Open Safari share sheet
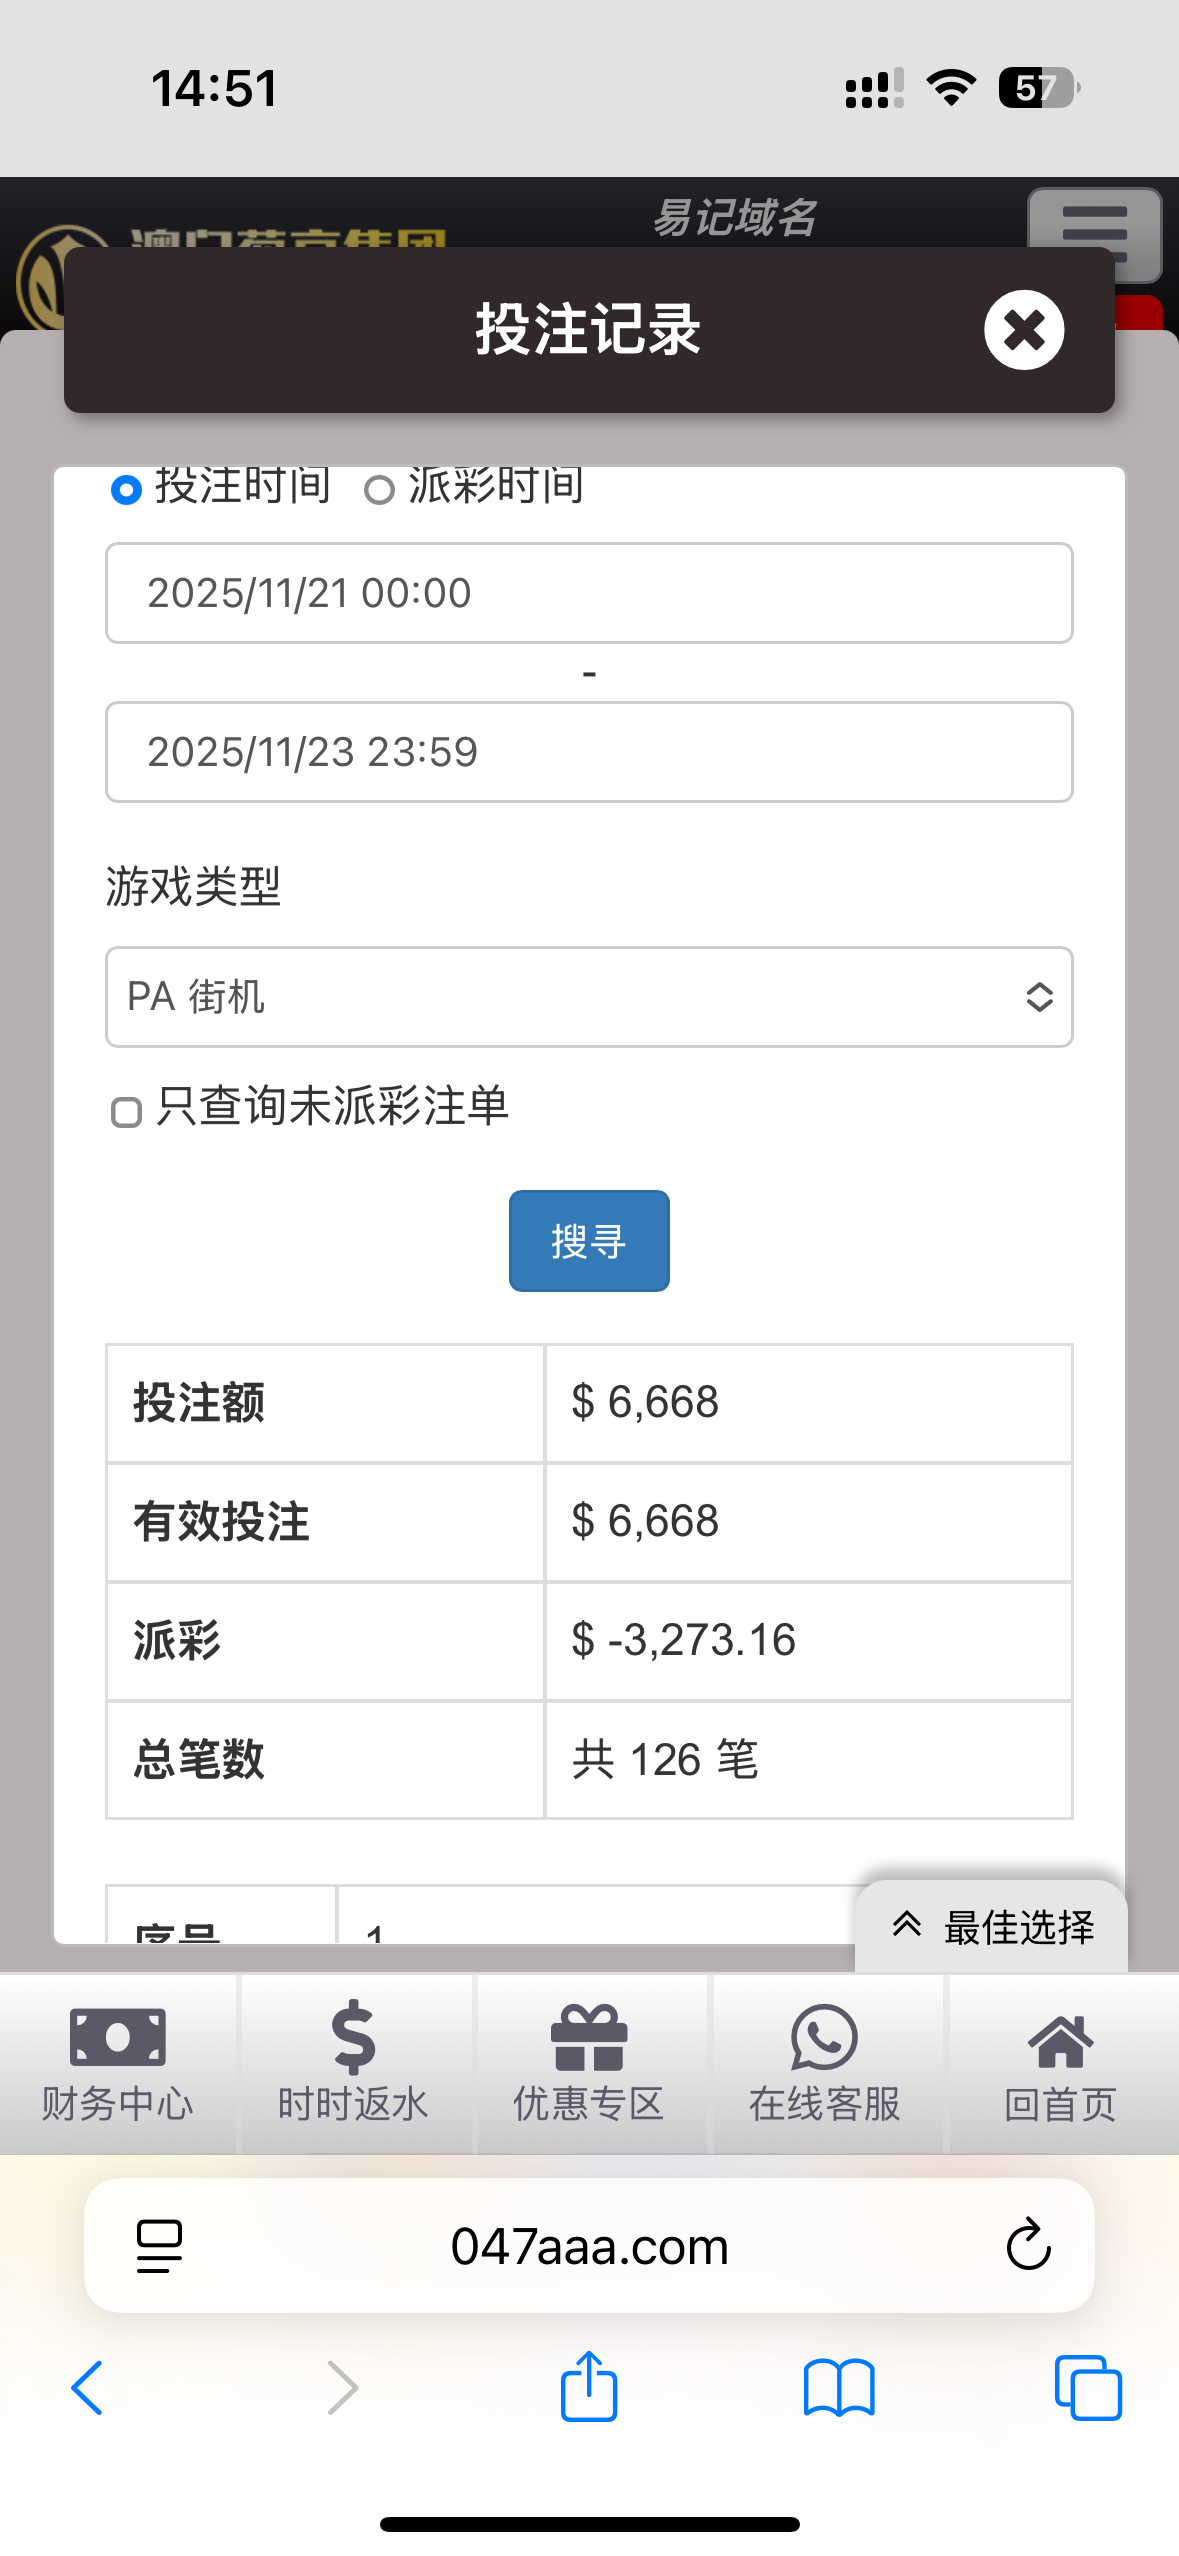 coord(589,2386)
